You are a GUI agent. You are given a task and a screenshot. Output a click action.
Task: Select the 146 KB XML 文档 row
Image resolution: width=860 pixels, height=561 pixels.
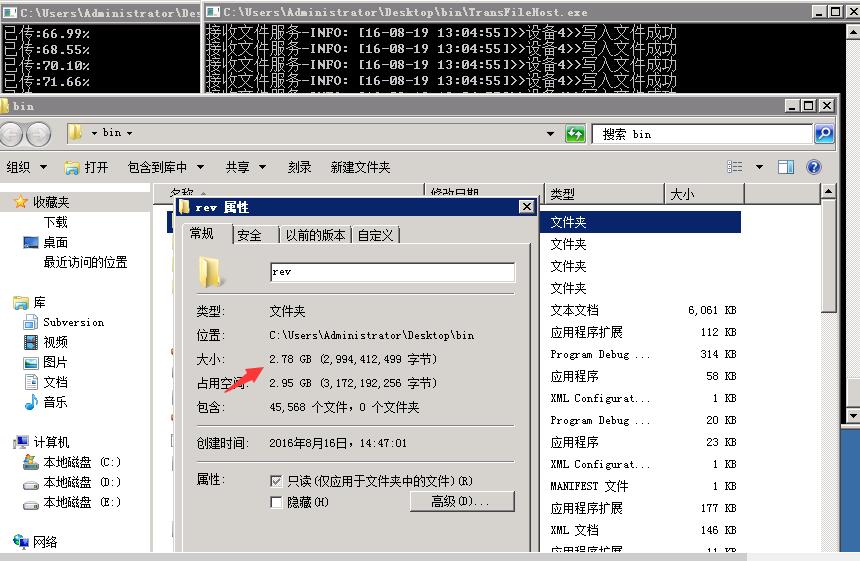pyautogui.click(x=643, y=530)
